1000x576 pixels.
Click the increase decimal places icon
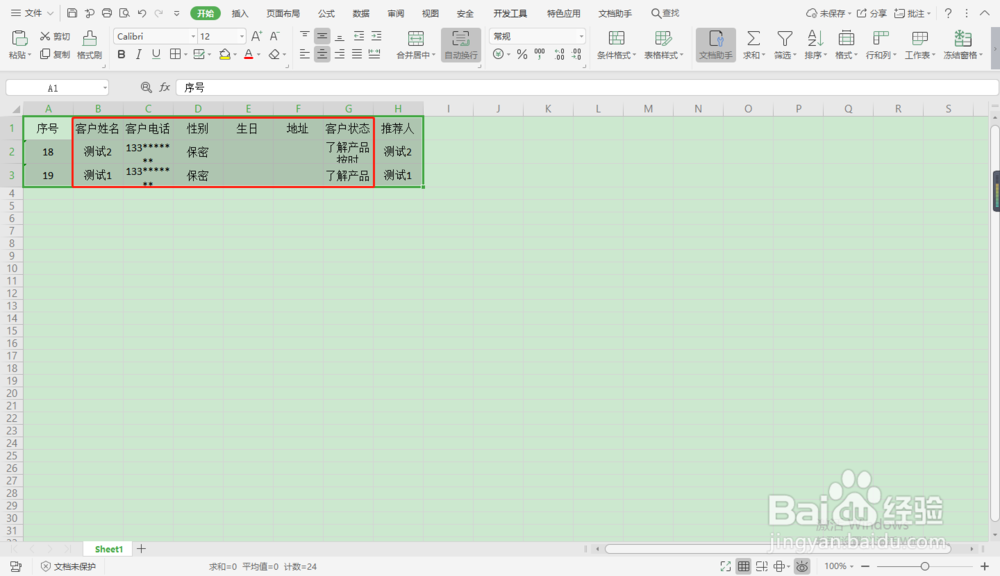[x=559, y=54]
